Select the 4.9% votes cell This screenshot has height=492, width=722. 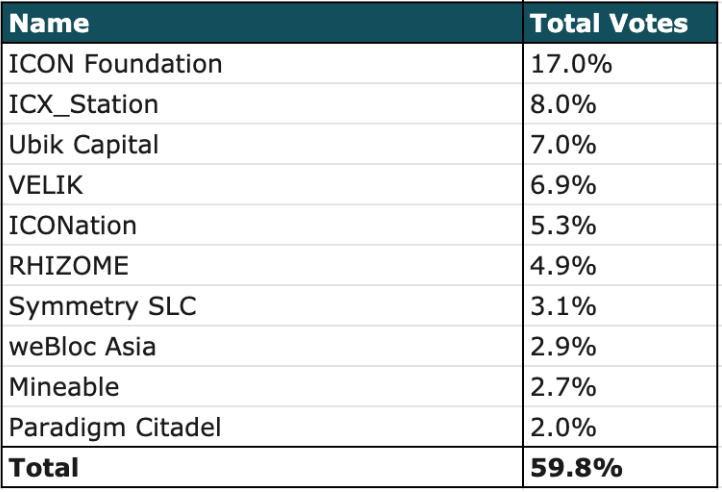coord(620,266)
